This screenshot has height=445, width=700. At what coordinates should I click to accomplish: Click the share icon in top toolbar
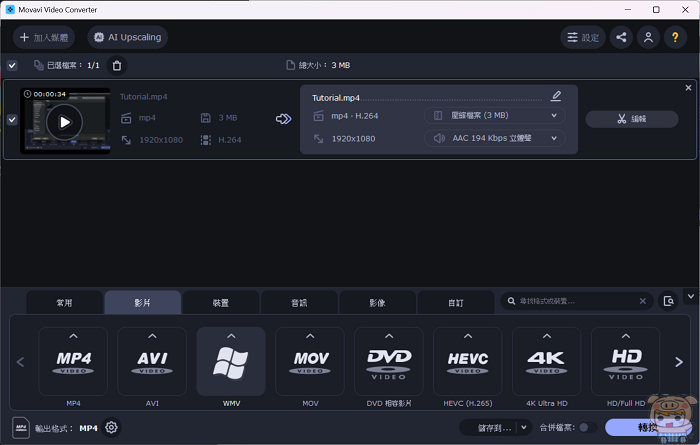[622, 38]
